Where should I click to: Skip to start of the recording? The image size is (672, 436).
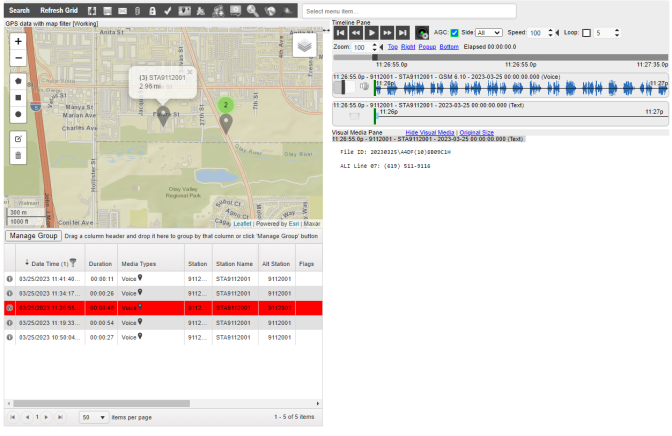tap(340, 33)
